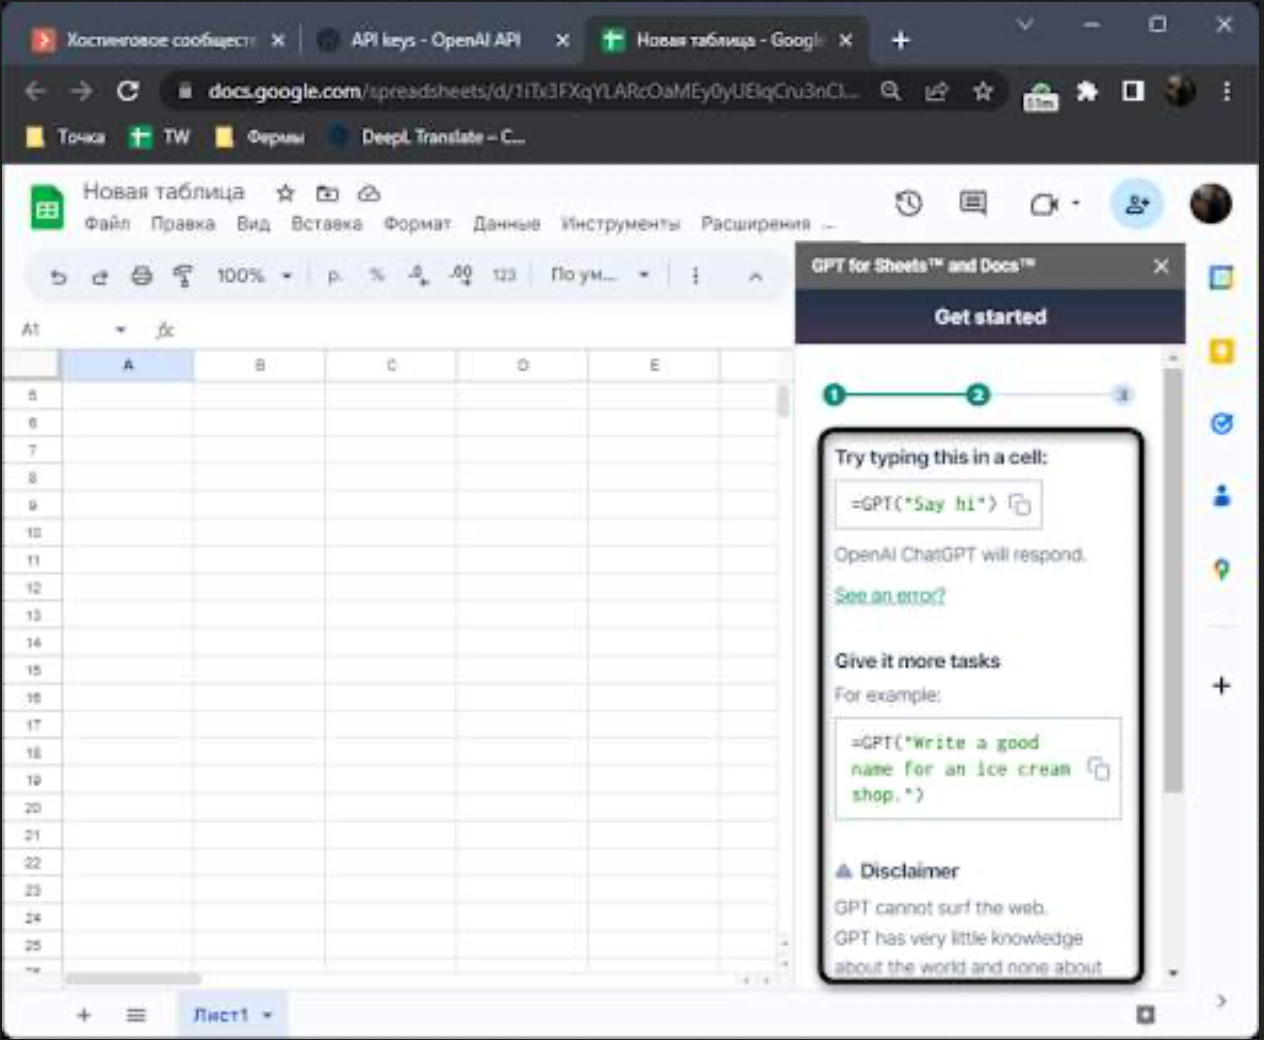Open Google Tasks side panel icon
The image size is (1264, 1040).
pos(1221,424)
